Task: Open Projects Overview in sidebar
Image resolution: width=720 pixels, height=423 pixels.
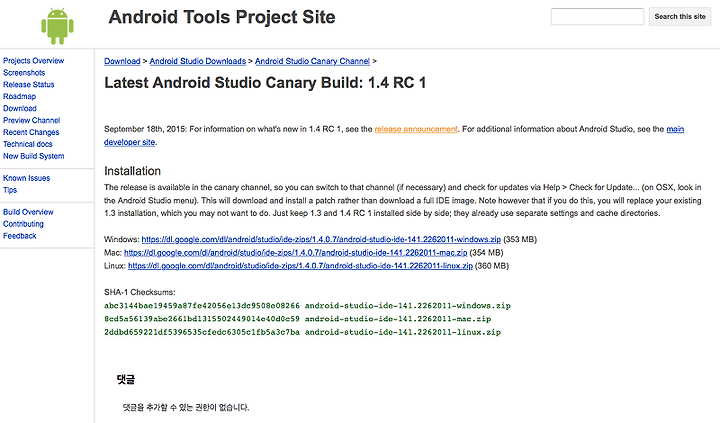Action: click(x=34, y=61)
